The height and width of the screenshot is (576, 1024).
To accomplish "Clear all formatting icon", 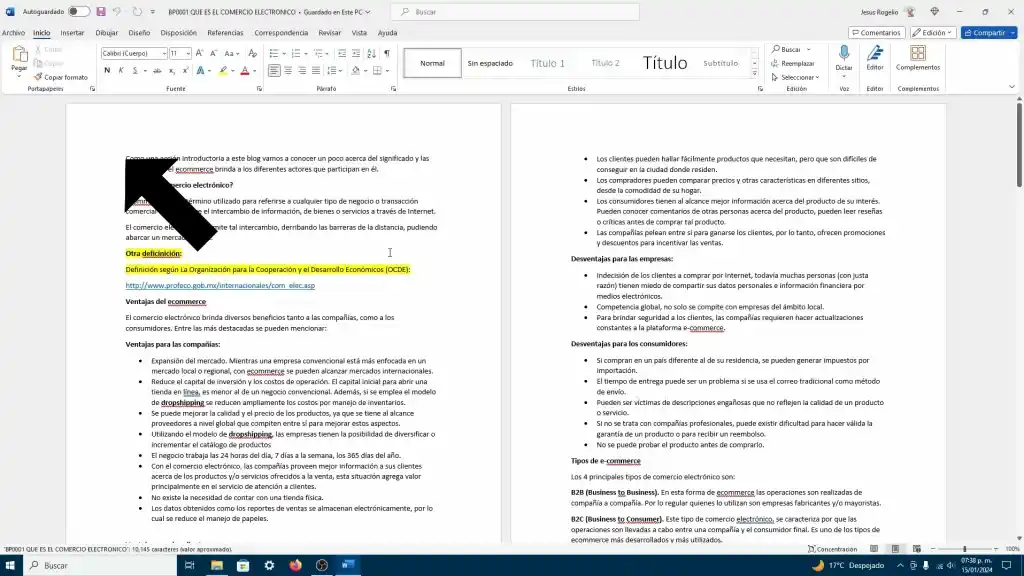I will point(253,54).
